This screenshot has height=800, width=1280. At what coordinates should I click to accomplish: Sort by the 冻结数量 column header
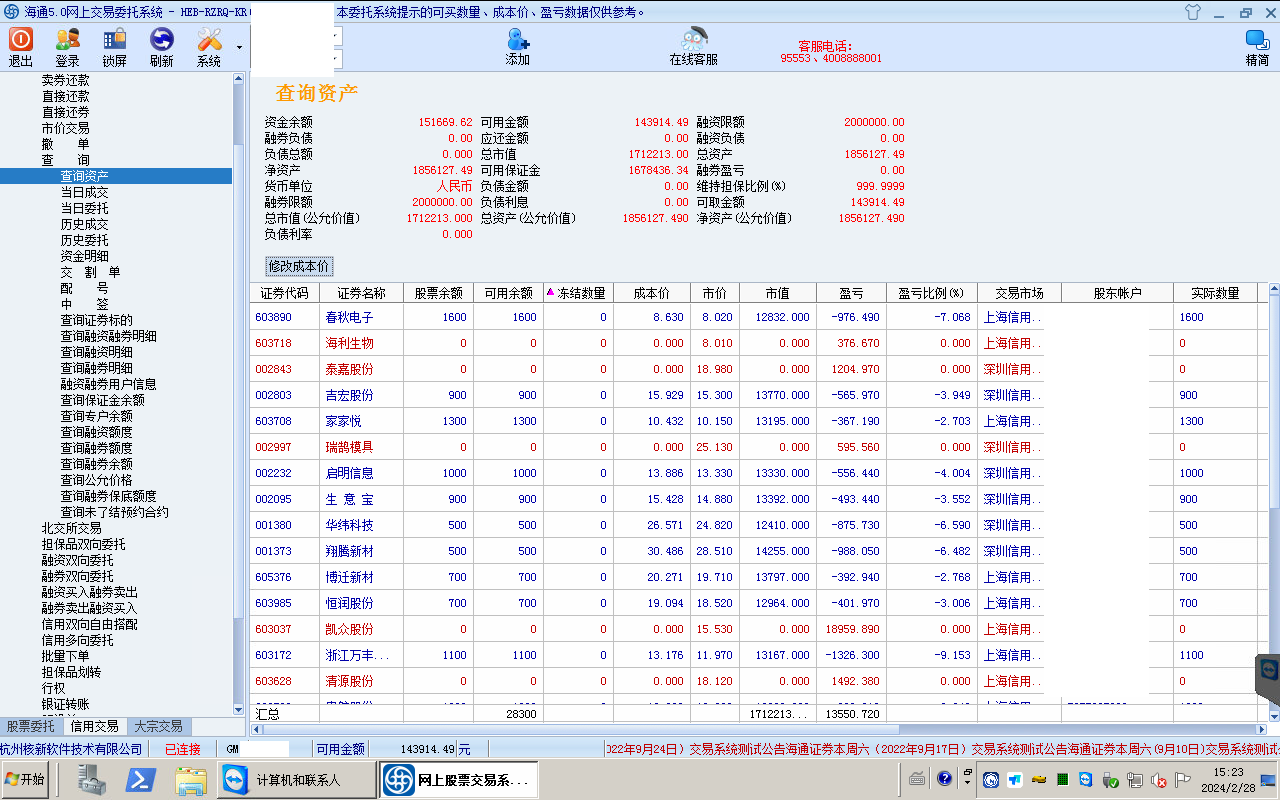[578, 293]
